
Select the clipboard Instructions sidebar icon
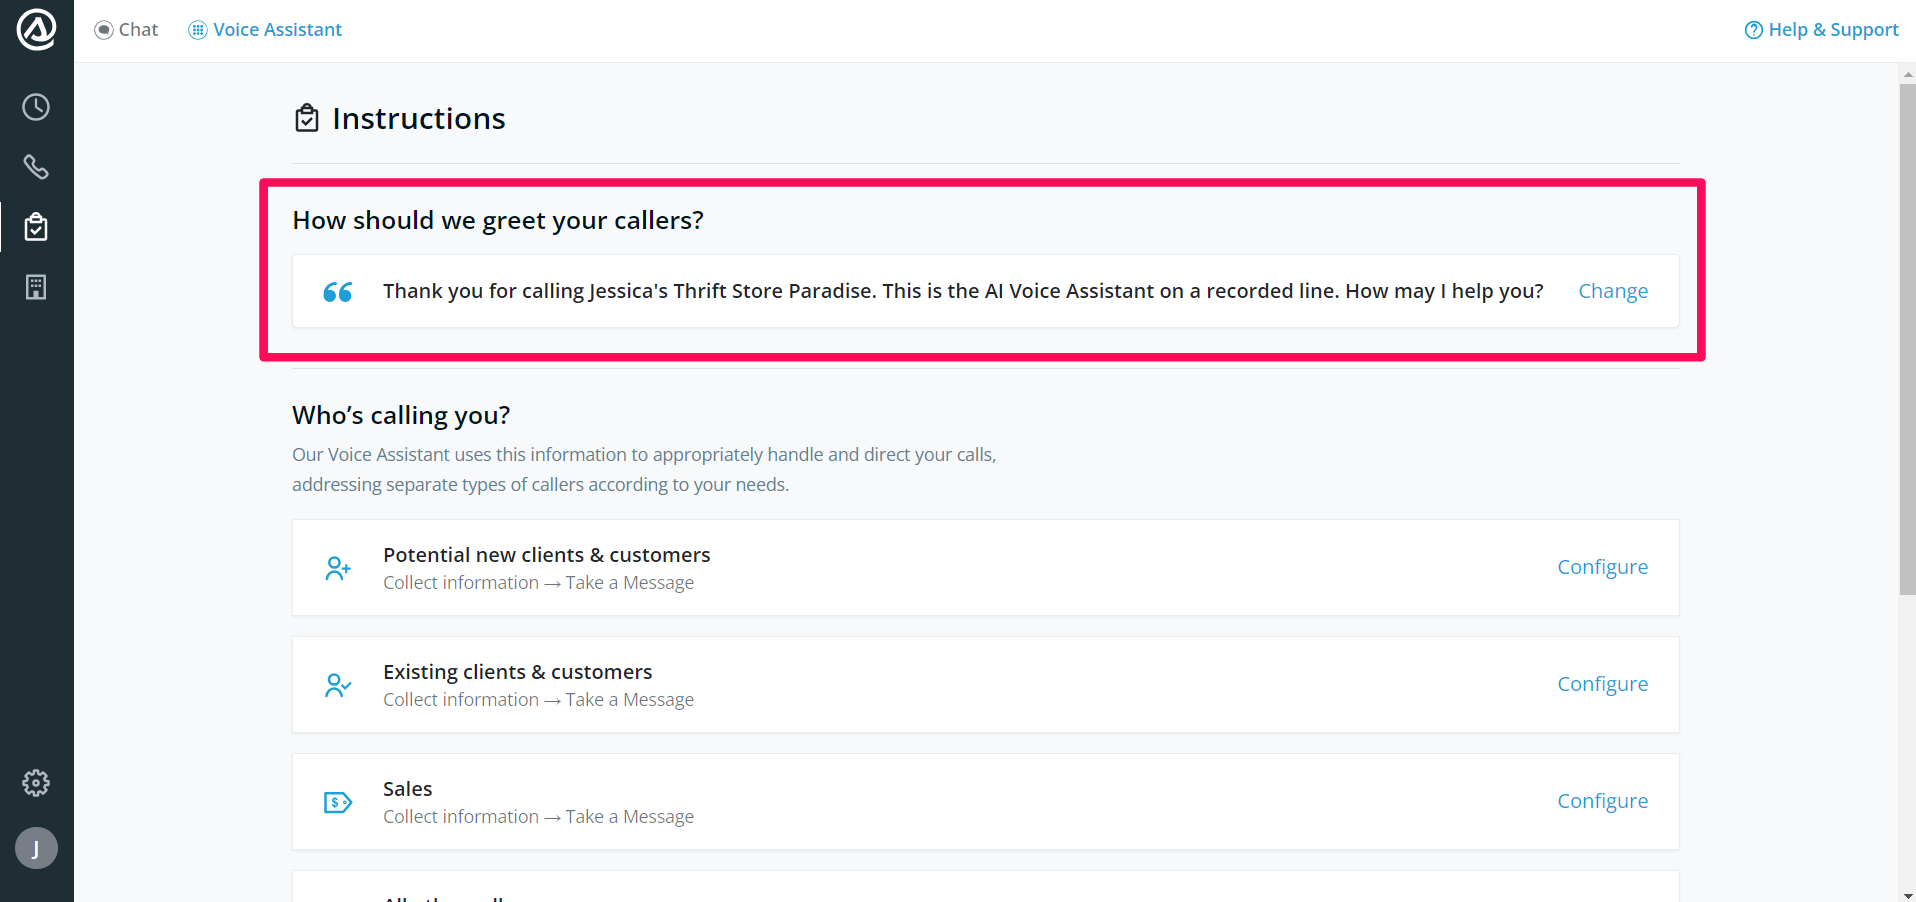coord(36,227)
